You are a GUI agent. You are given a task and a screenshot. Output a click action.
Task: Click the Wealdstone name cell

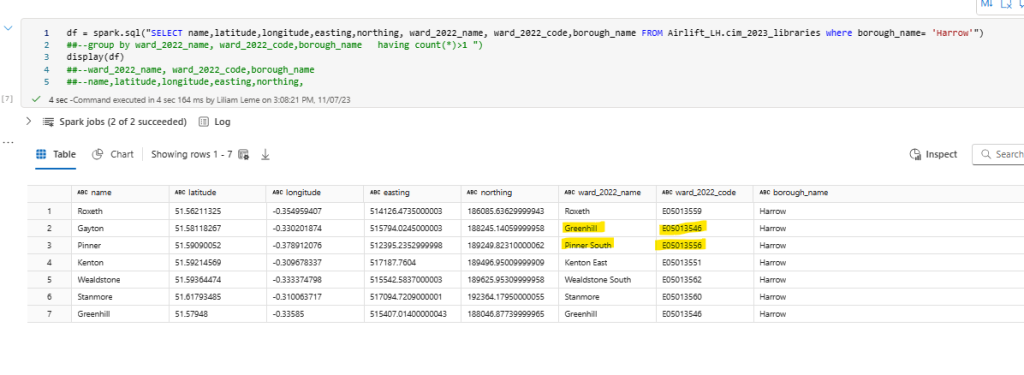tap(120, 280)
